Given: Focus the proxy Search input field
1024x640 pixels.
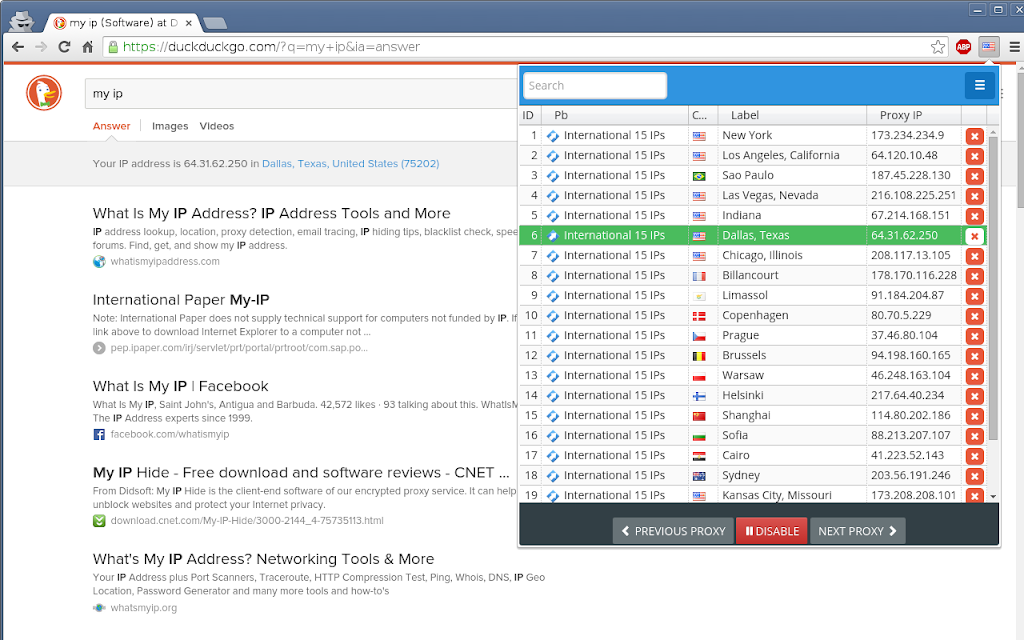Looking at the screenshot, I should pyautogui.click(x=595, y=86).
